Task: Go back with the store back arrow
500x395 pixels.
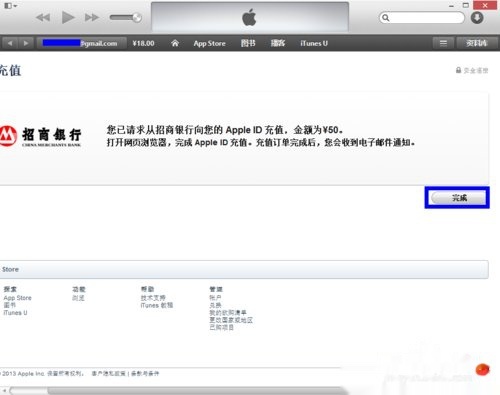Action: [x=10, y=43]
